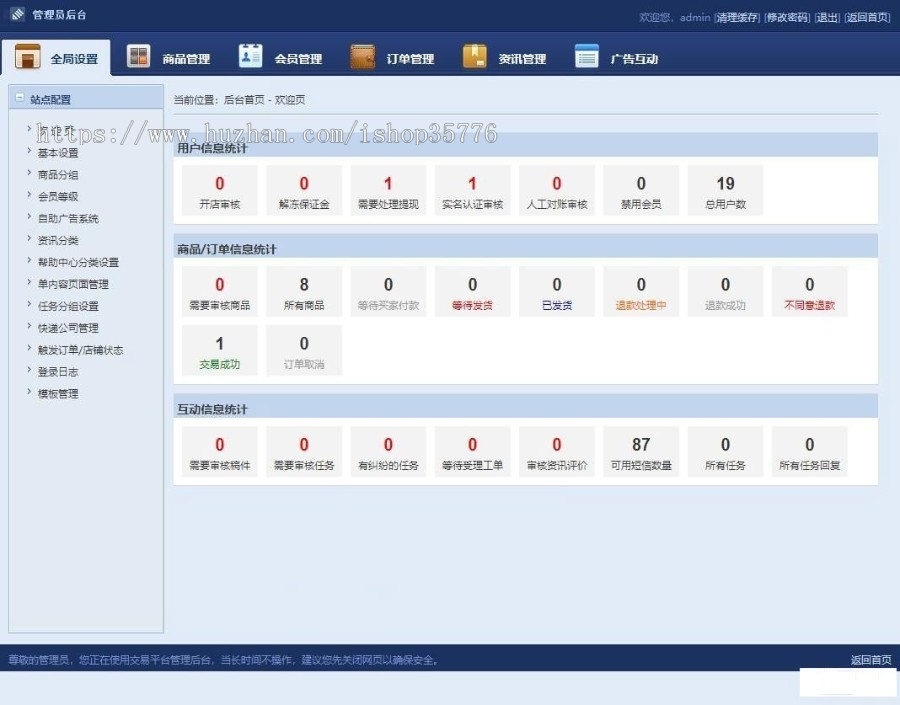900x705 pixels.
Task: Click the 资讯管理 yellow book icon
Action: [x=475, y=56]
